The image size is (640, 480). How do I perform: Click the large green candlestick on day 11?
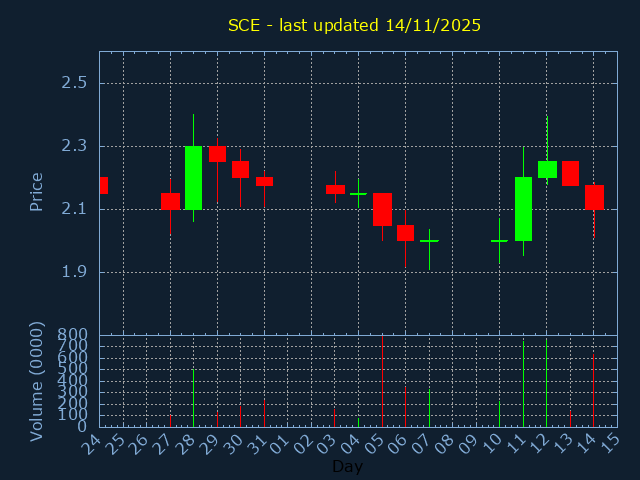pos(523,209)
